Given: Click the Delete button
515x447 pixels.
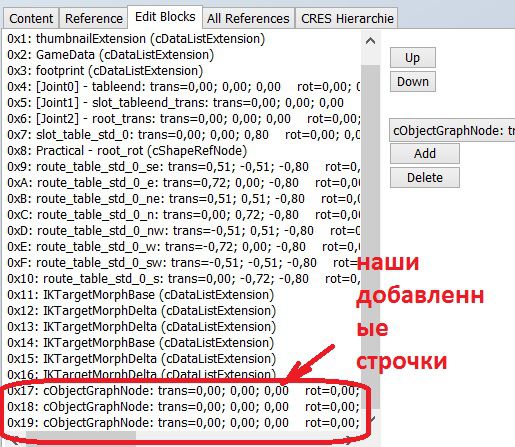Looking at the screenshot, I should click(x=425, y=178).
